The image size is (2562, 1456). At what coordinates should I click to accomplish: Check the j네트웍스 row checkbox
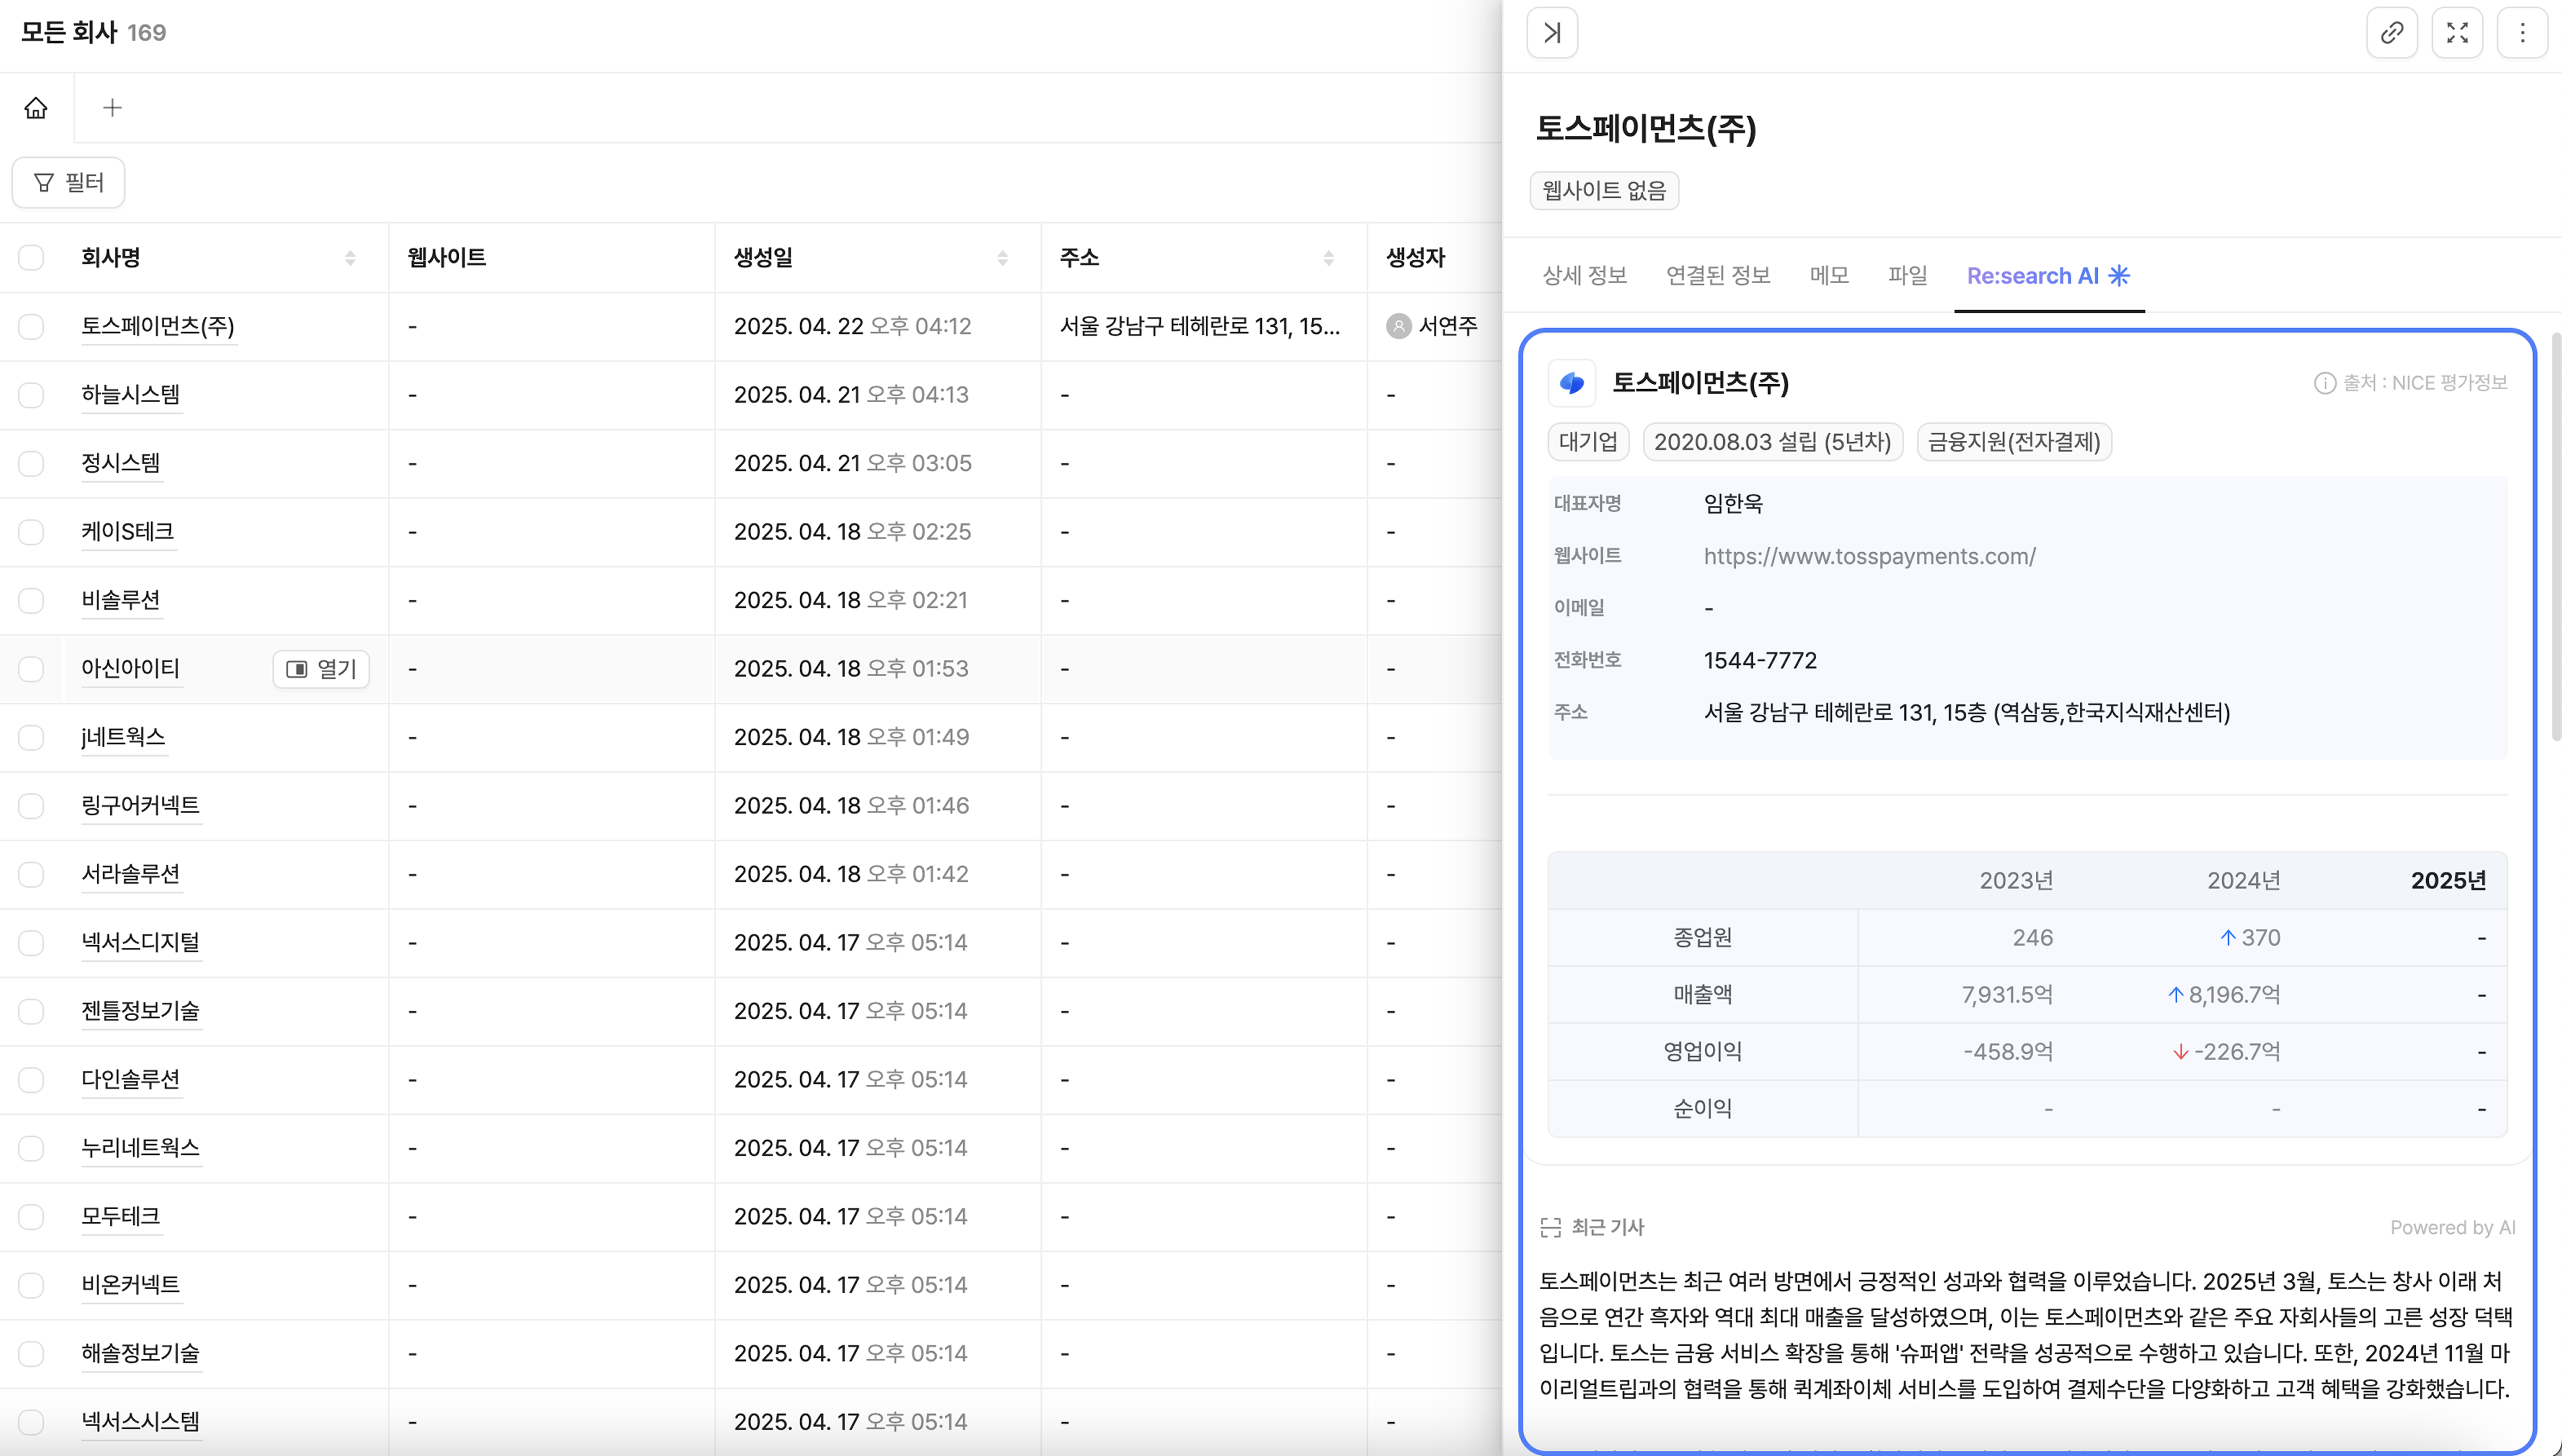(31, 737)
